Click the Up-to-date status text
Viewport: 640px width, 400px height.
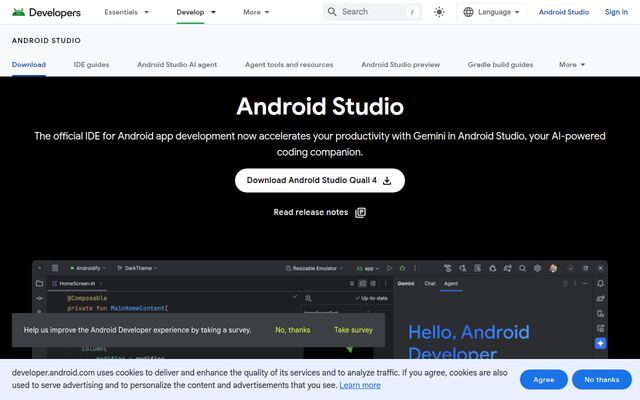coord(371,298)
